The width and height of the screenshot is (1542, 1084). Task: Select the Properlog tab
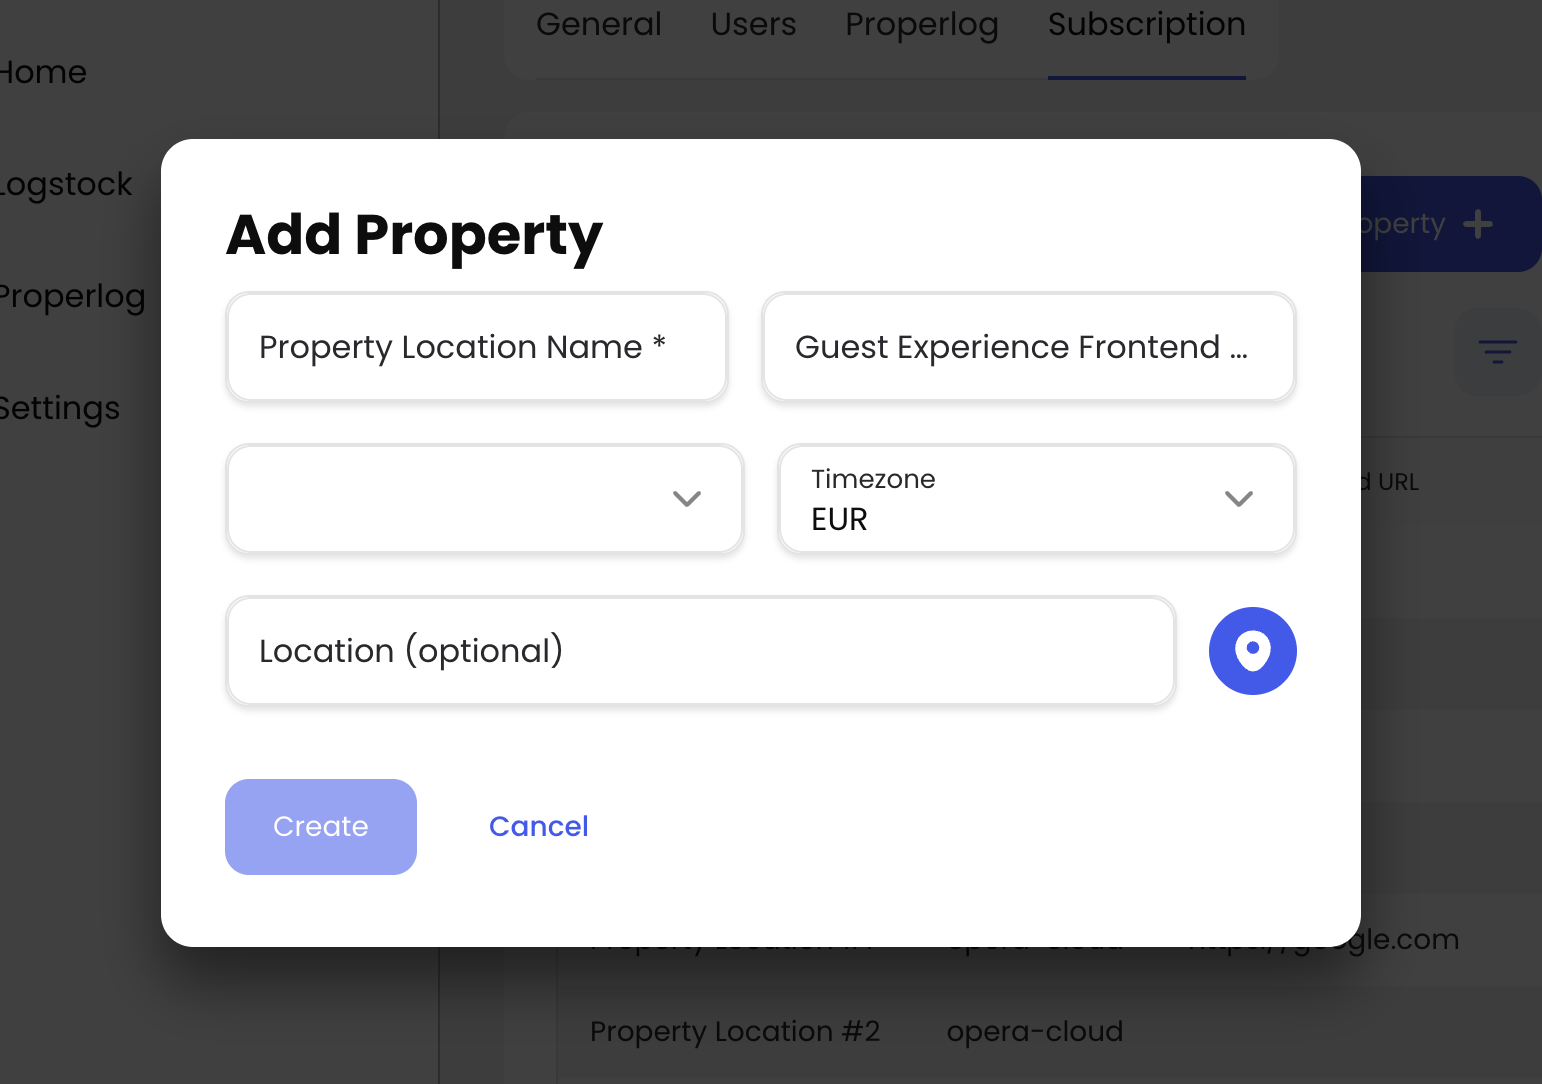[921, 24]
